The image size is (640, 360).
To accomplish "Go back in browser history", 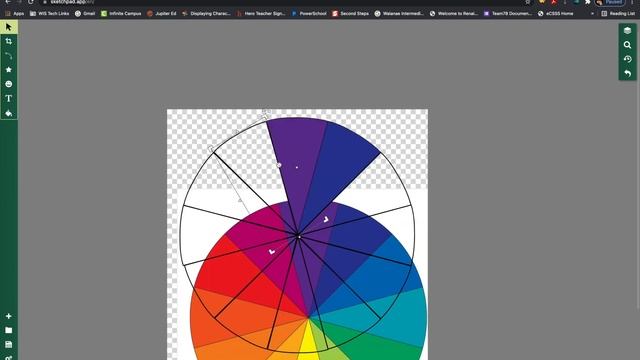I will pos(8,2).
